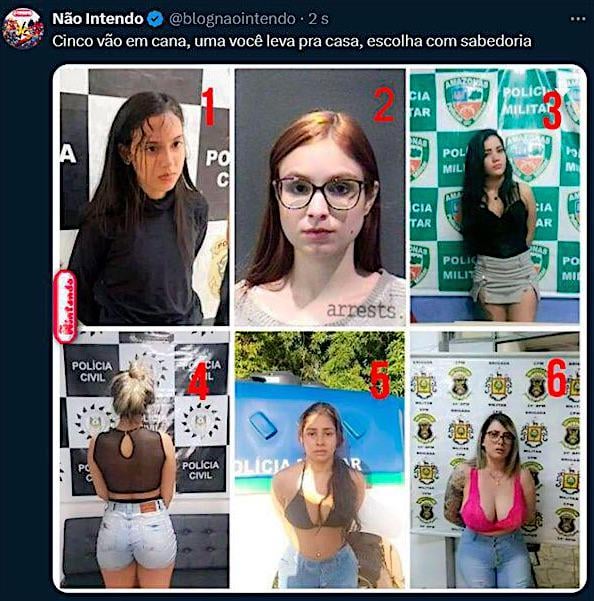This screenshot has width=594, height=601.
Task: Open the Não Intendo profile avatar
Action: (22, 29)
